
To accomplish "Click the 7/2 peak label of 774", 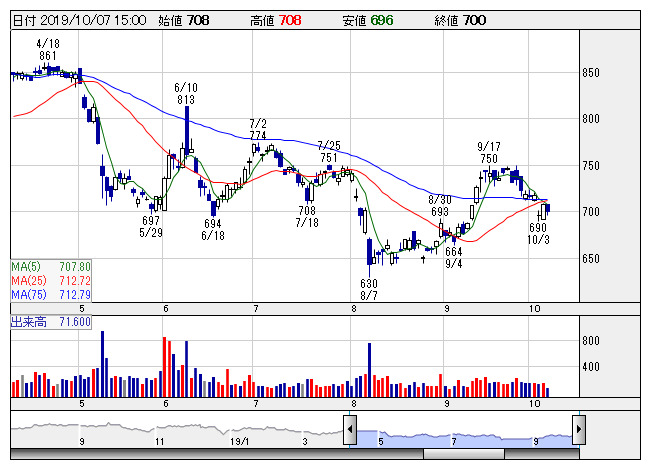I will [x=258, y=129].
